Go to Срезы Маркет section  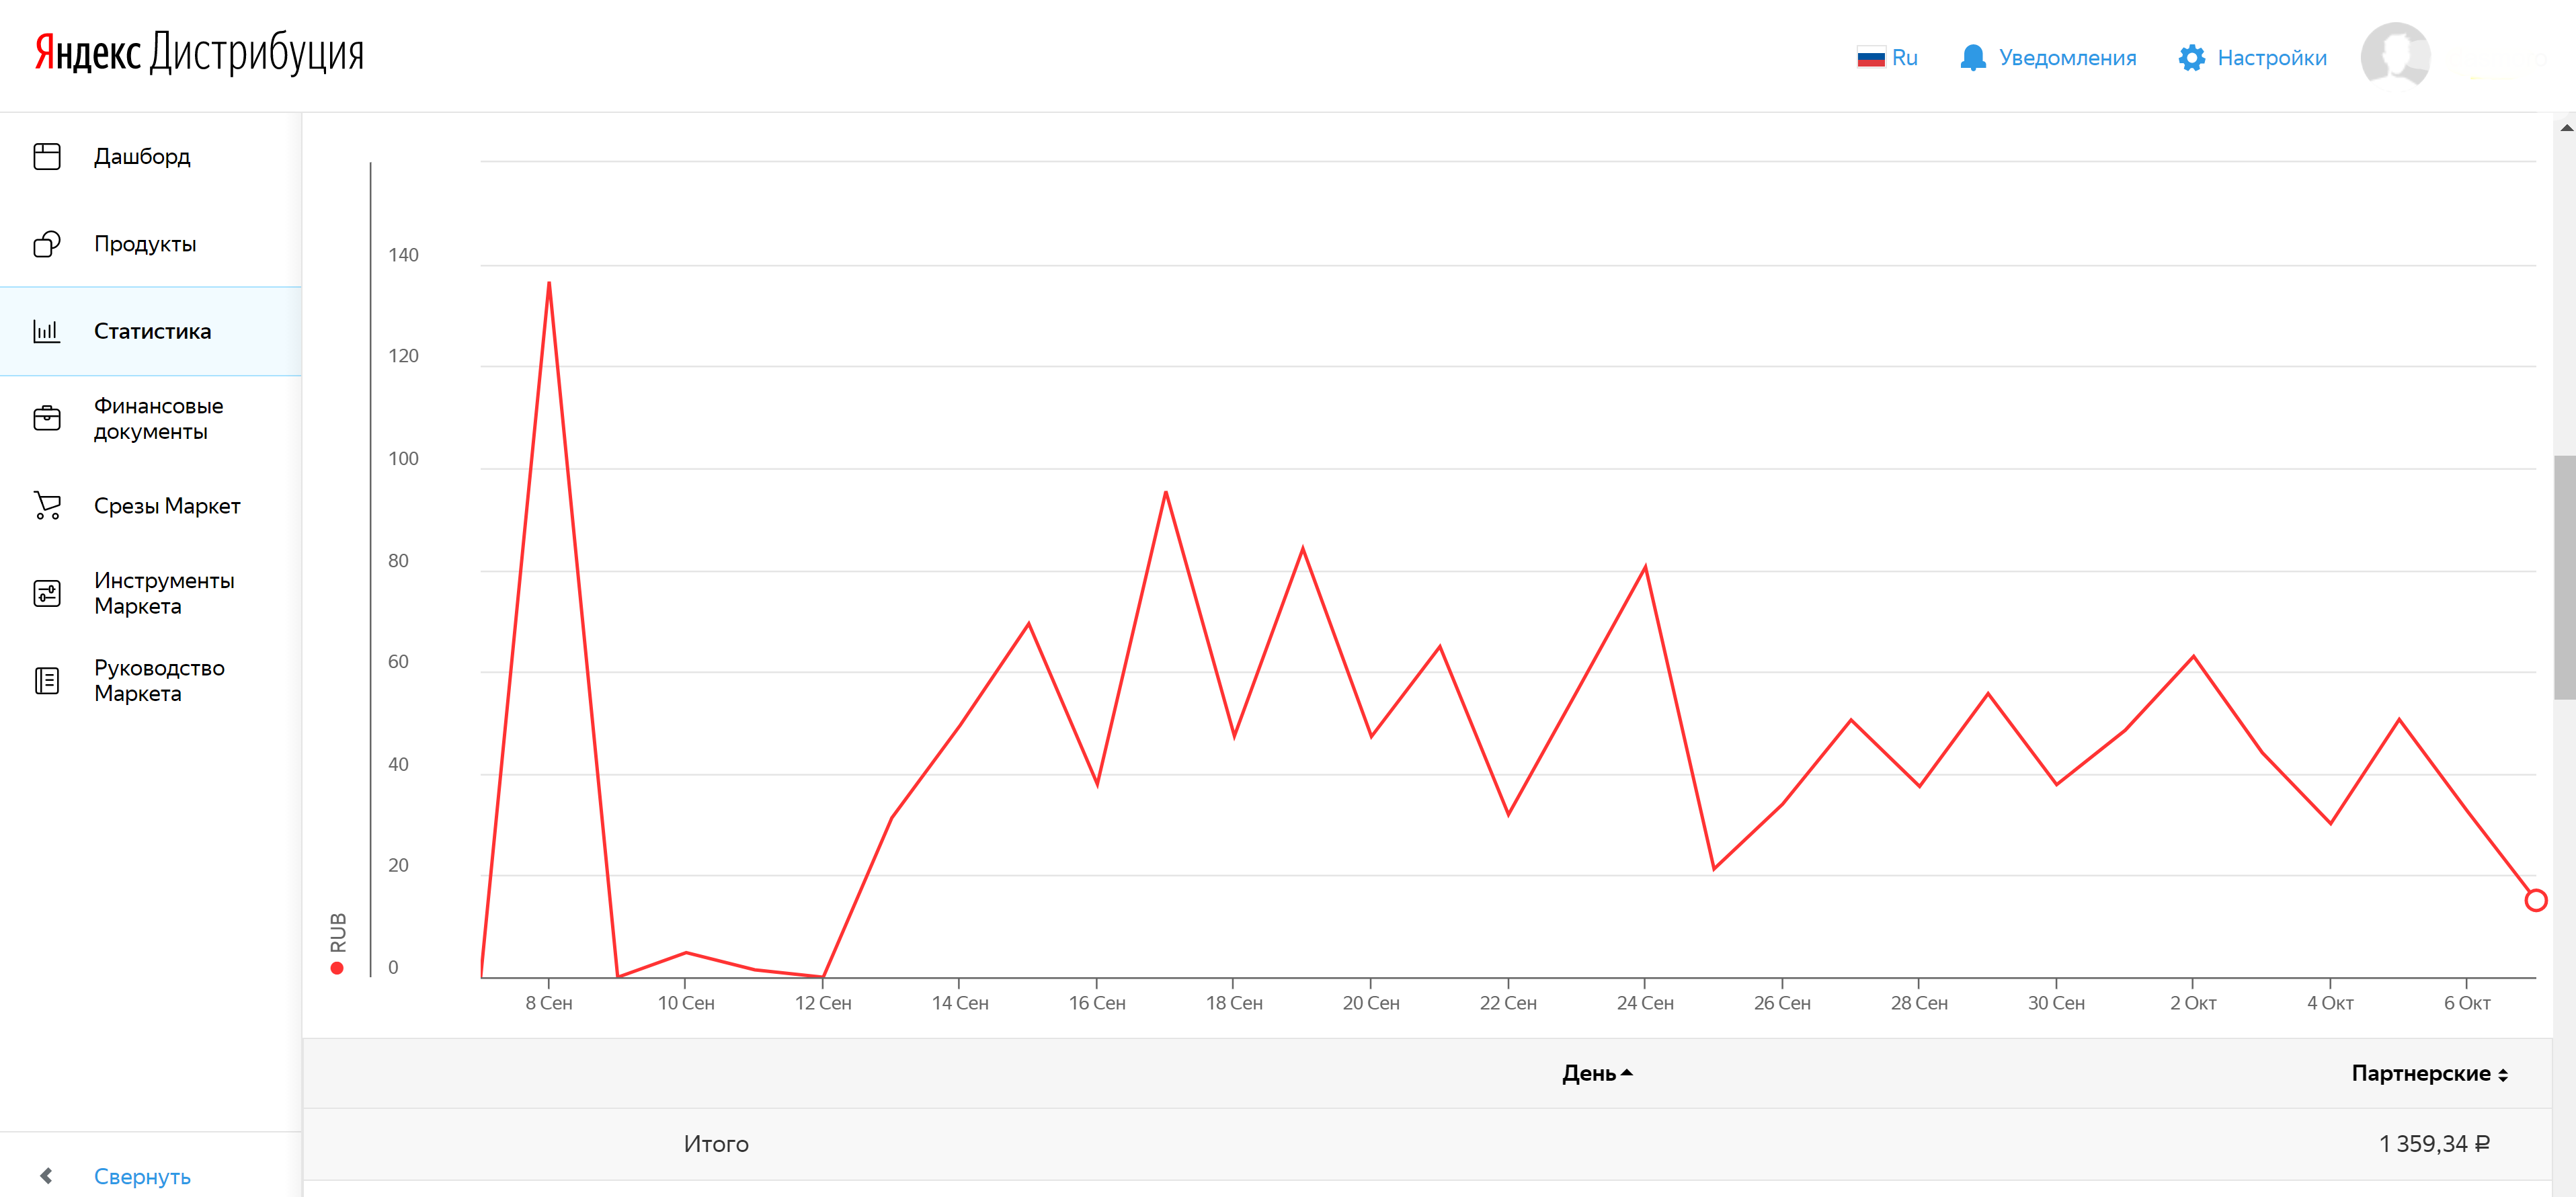[166, 505]
